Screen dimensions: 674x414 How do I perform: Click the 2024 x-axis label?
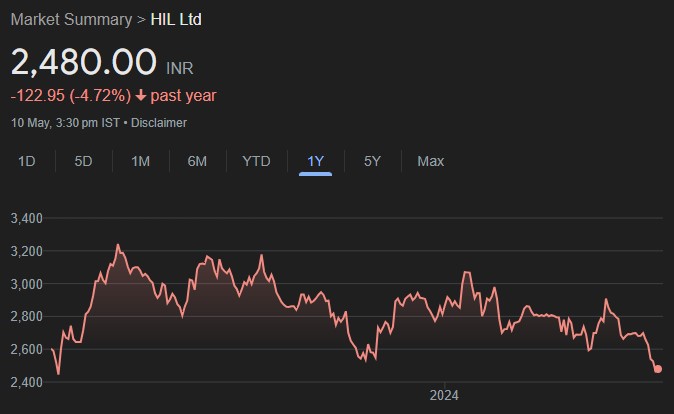444,395
